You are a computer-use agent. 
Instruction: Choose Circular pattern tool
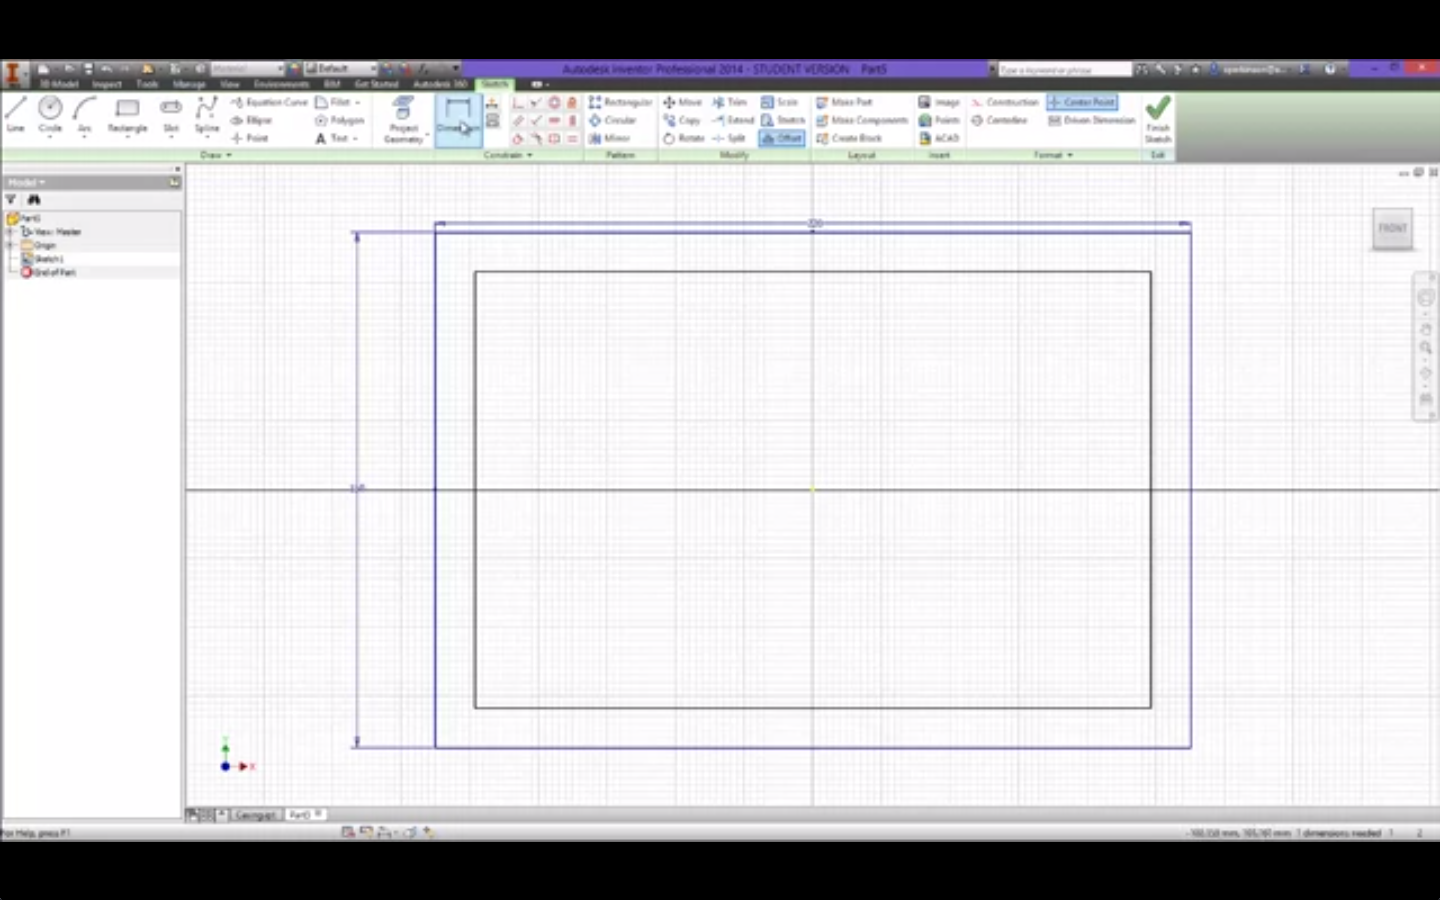pos(612,120)
